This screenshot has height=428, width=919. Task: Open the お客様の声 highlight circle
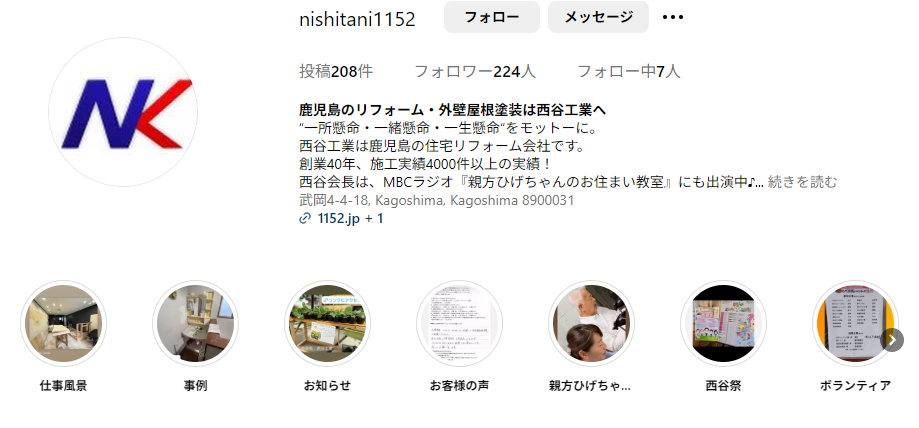459,323
